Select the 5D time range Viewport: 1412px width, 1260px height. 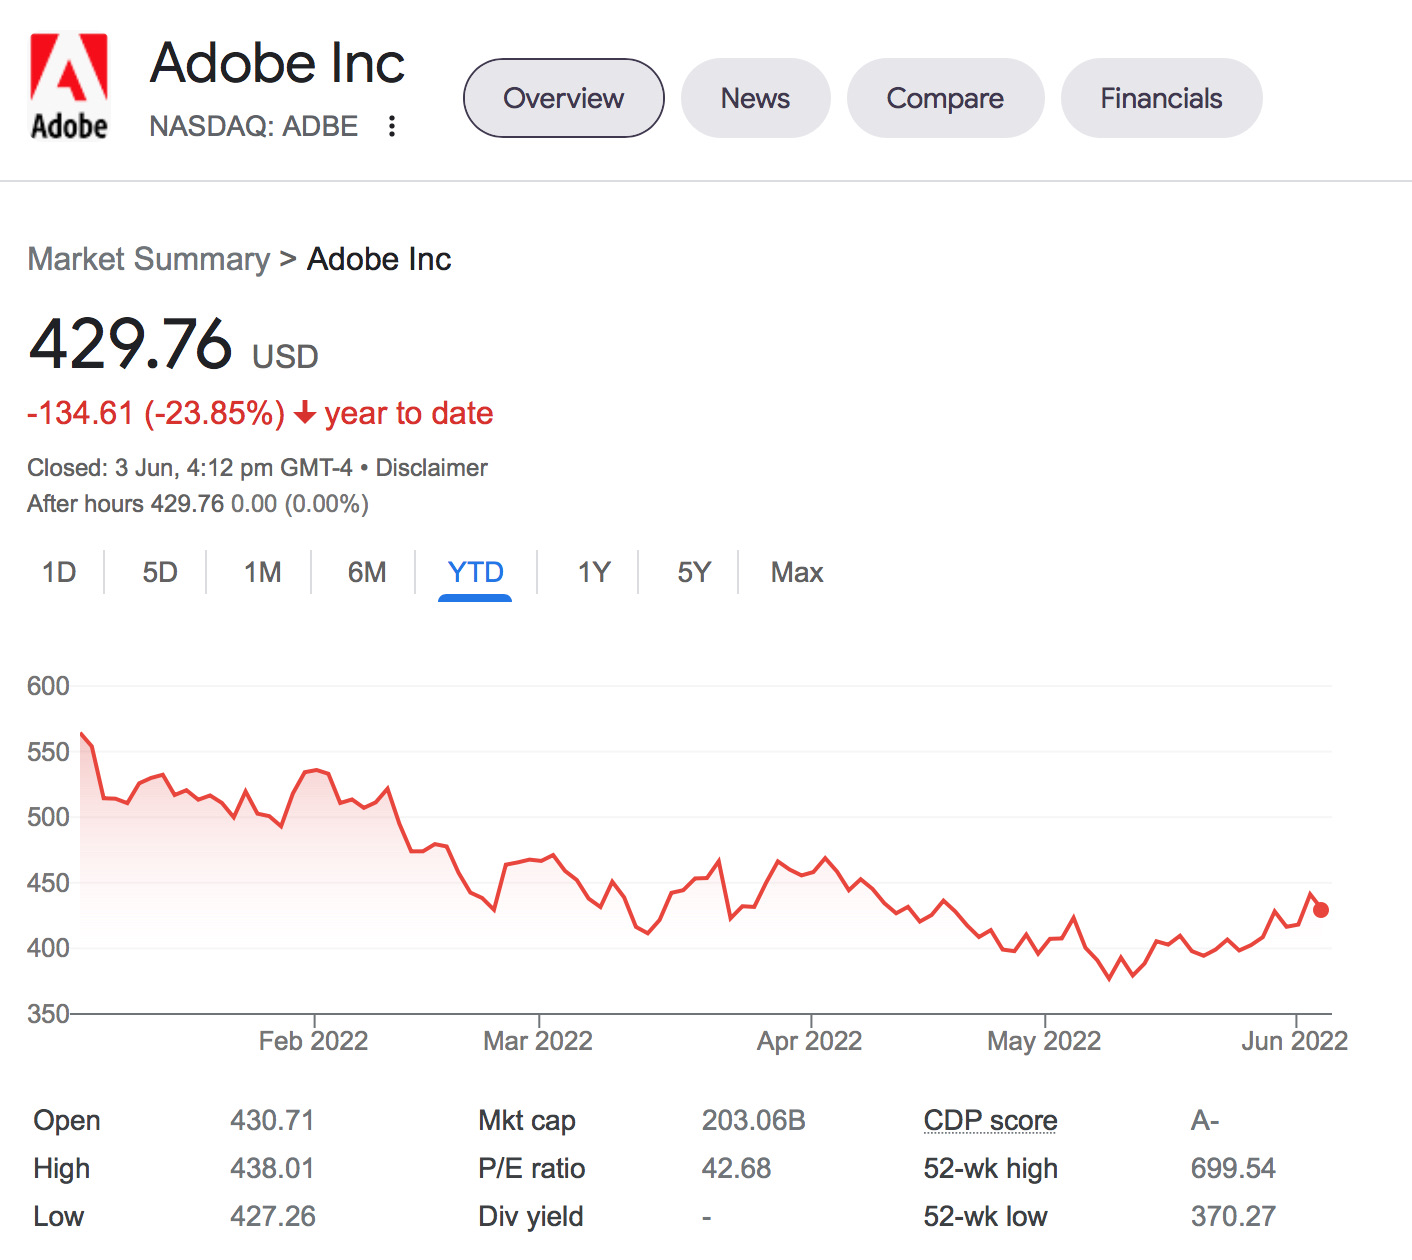pos(160,572)
